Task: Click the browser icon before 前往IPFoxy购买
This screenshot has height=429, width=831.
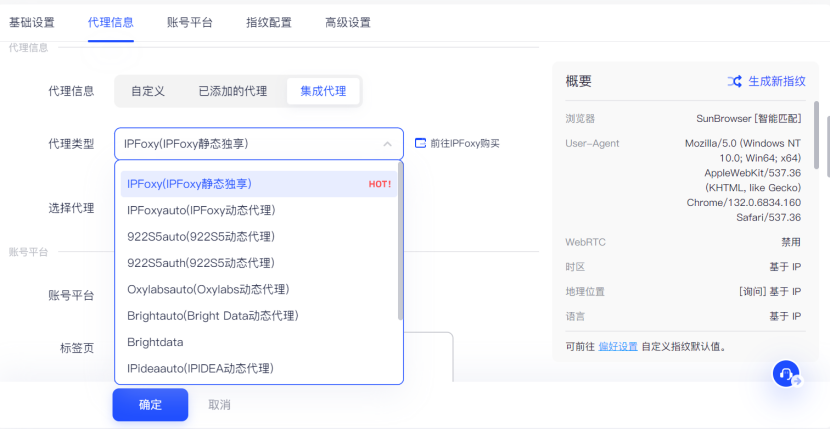Action: (420, 143)
